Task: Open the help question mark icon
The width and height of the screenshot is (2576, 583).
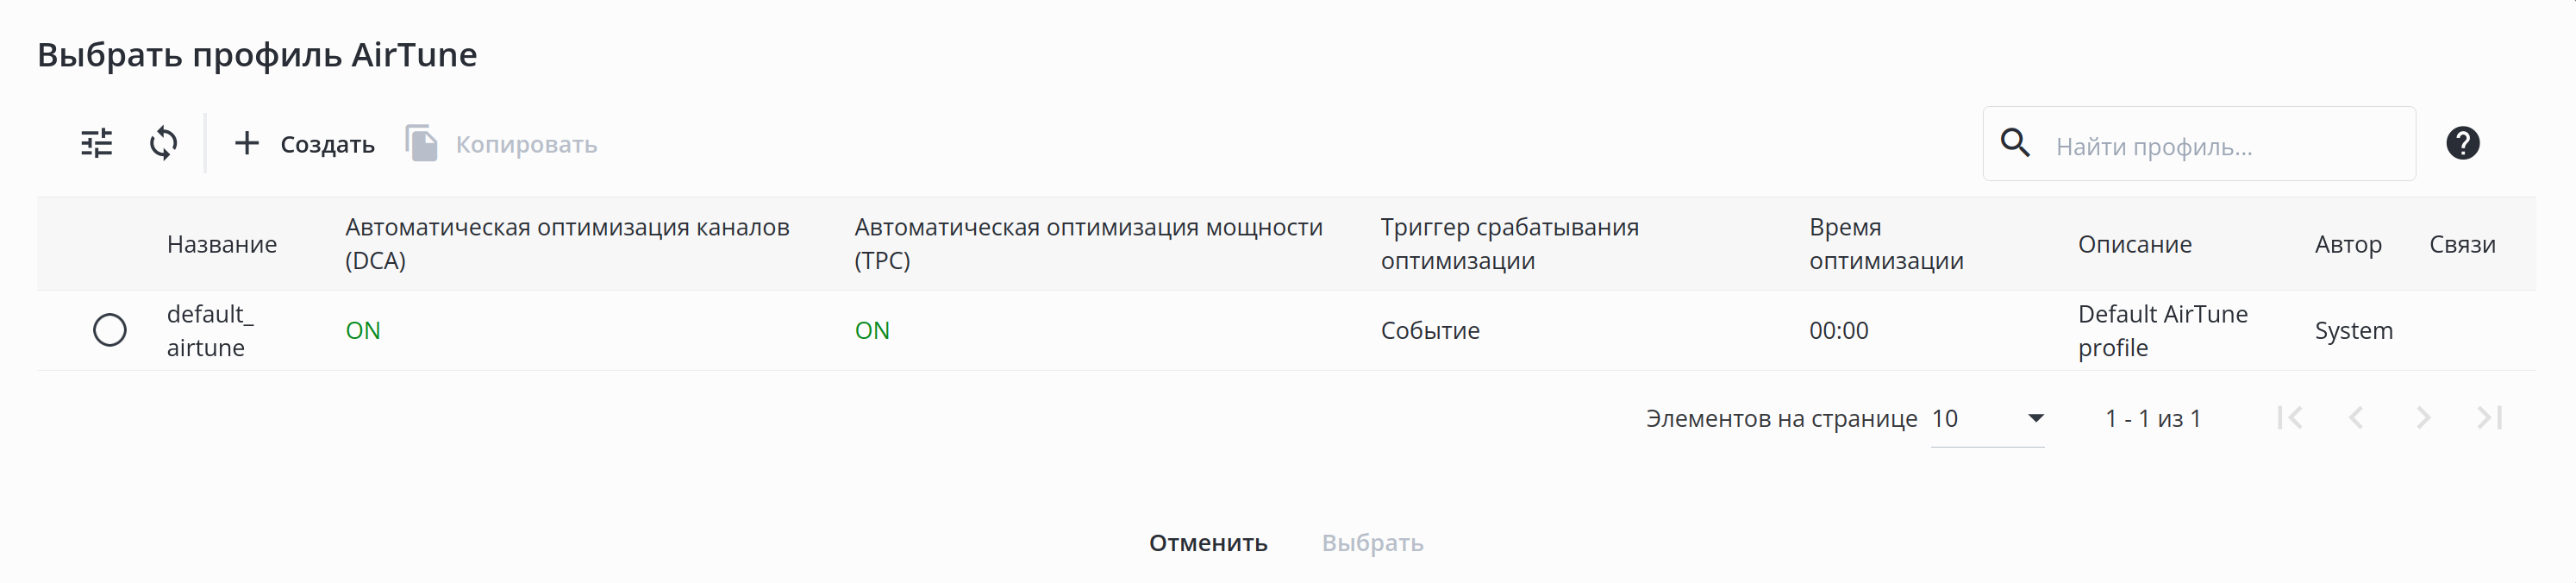Action: click(2462, 144)
